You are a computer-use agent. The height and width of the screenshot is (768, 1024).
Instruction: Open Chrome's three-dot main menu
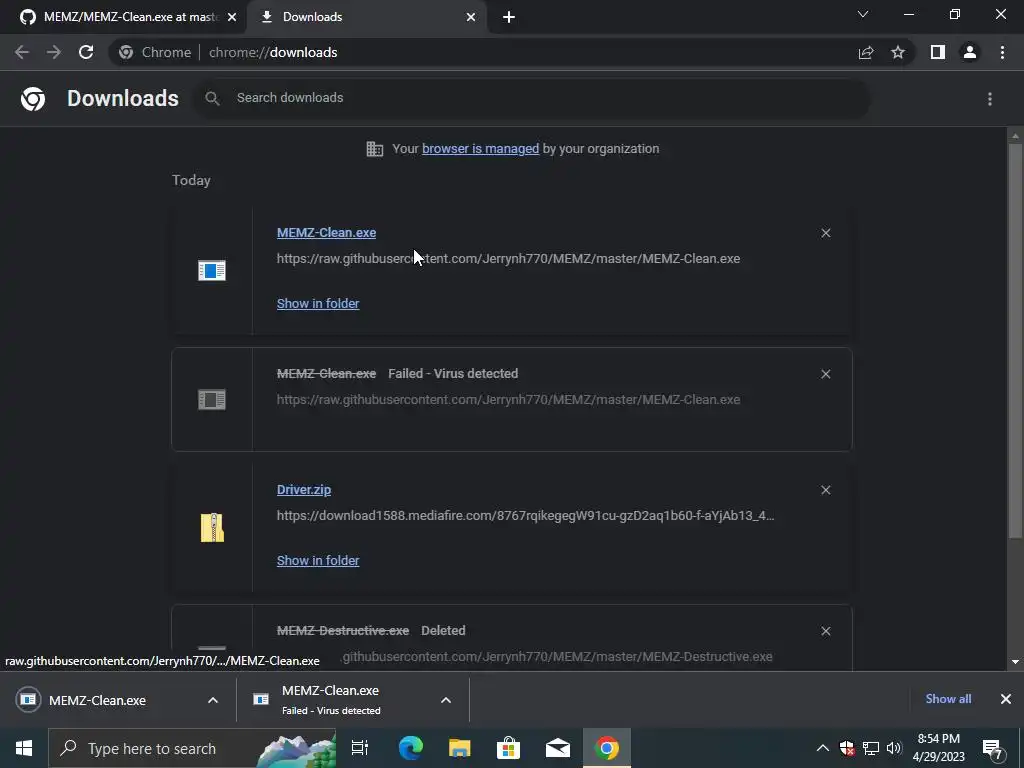pos(1002,52)
